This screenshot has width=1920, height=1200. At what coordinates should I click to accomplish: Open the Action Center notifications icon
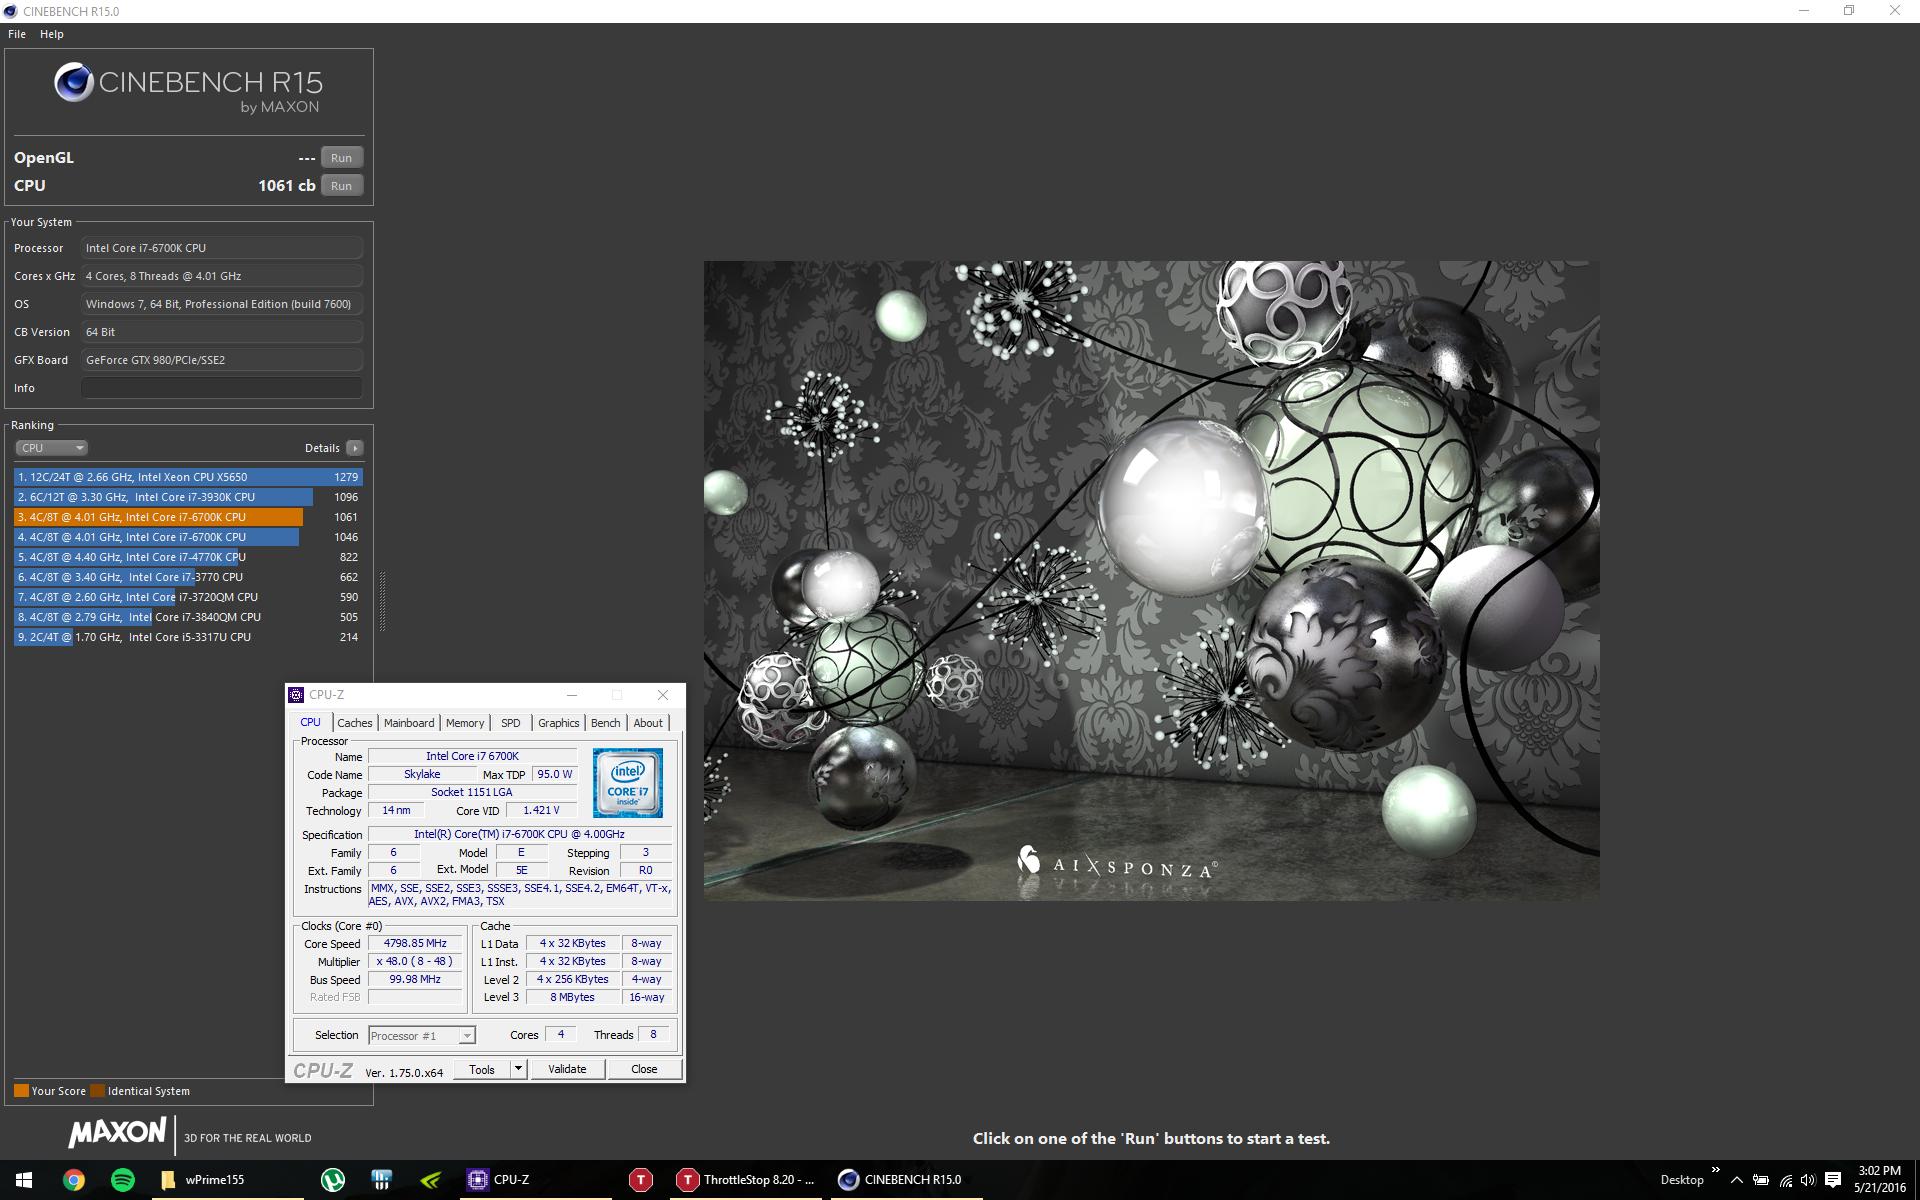pyautogui.click(x=1833, y=1180)
